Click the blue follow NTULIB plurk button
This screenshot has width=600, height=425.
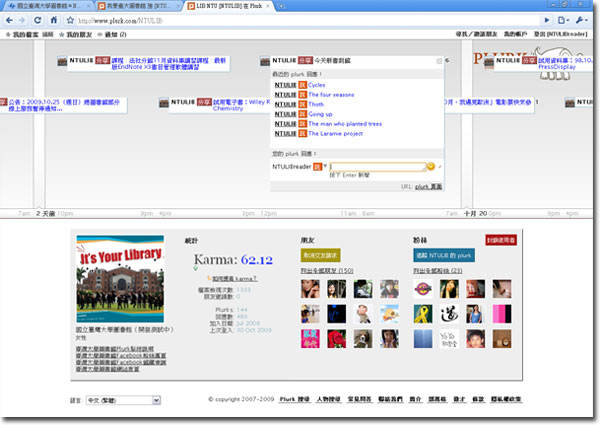click(x=444, y=255)
